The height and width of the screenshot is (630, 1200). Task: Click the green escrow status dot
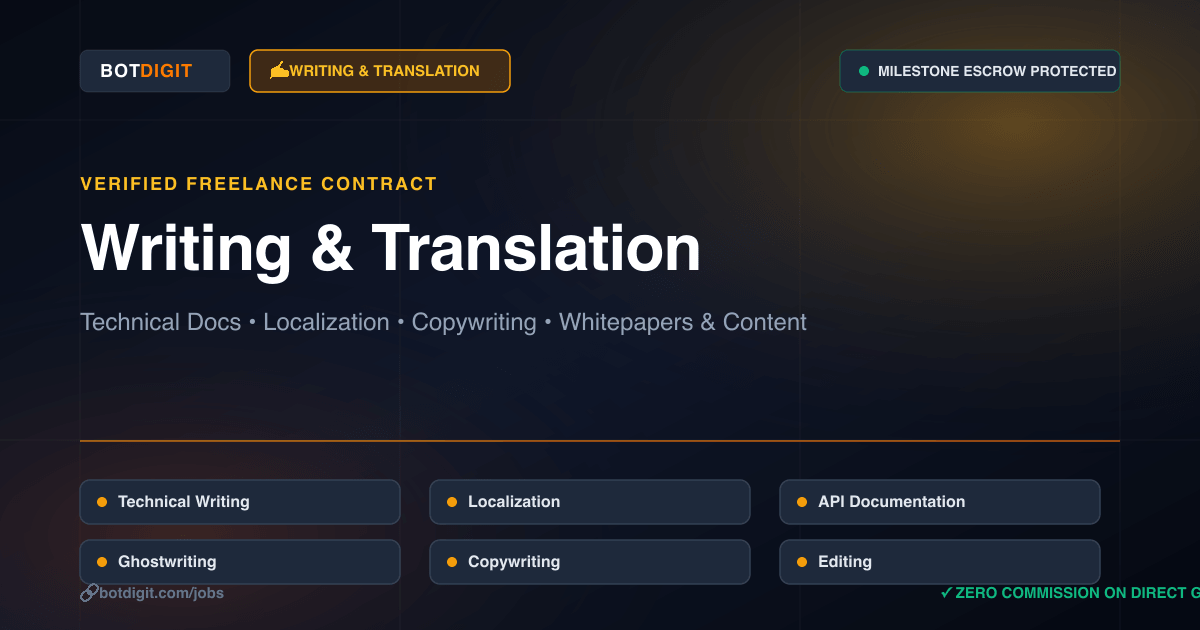pos(864,71)
